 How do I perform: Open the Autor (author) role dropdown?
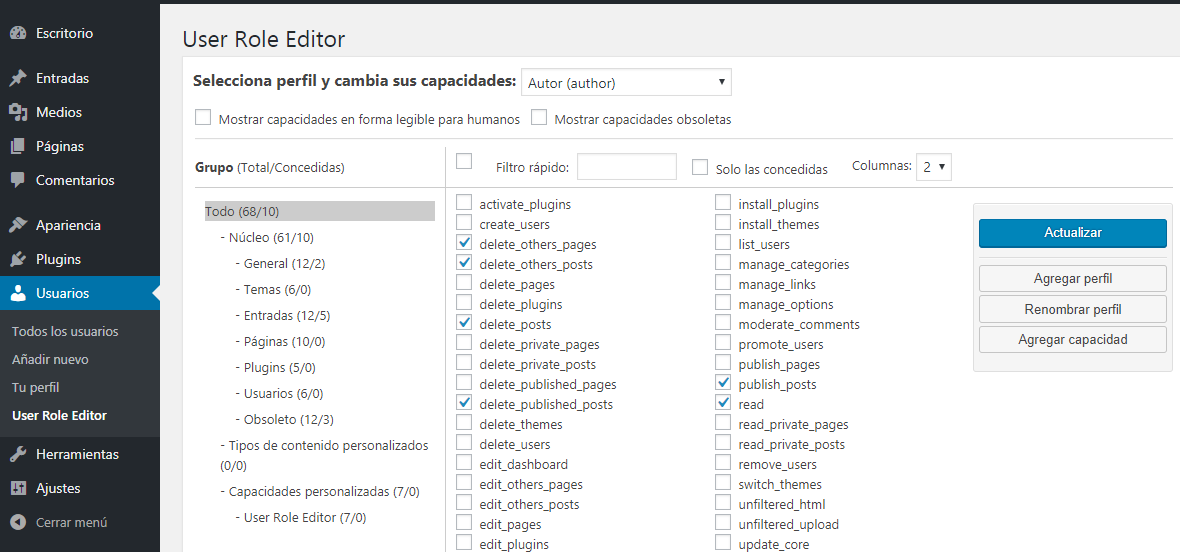click(626, 83)
